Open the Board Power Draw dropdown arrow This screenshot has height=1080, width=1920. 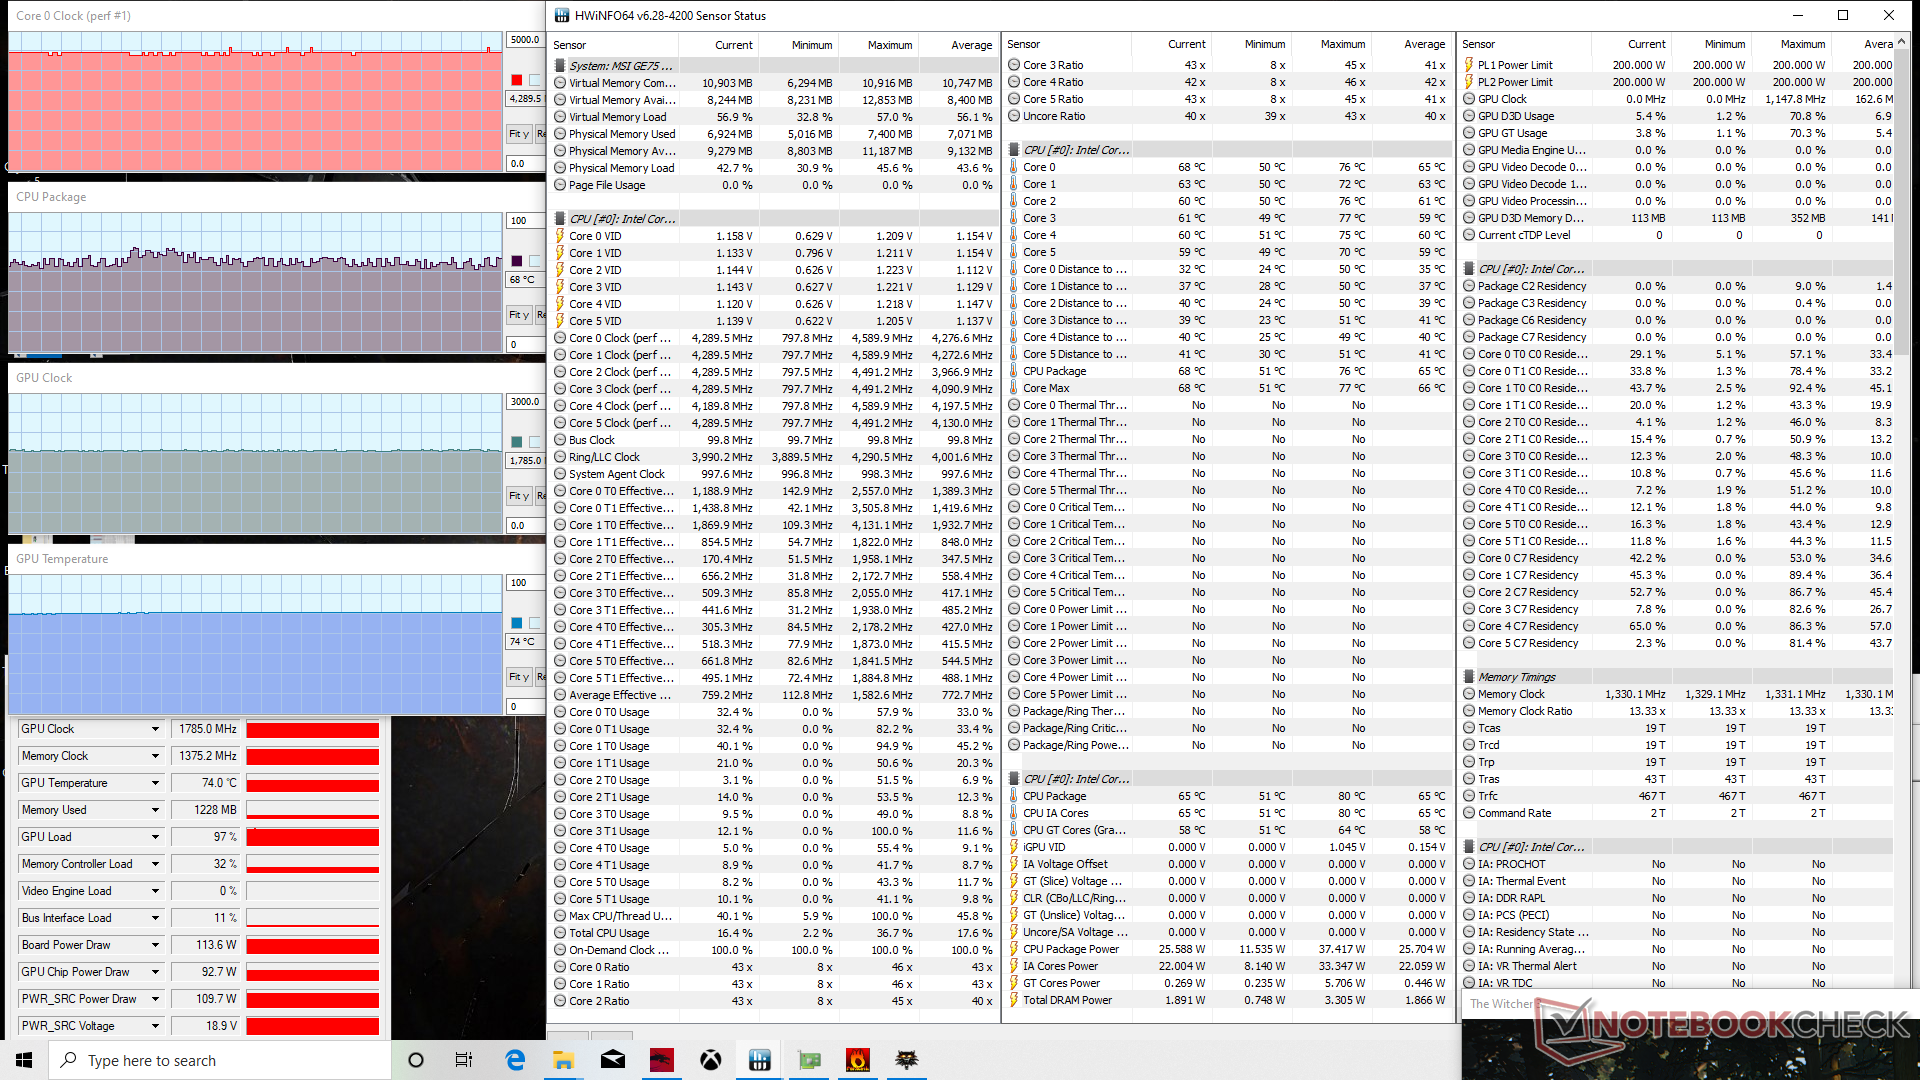pyautogui.click(x=155, y=945)
